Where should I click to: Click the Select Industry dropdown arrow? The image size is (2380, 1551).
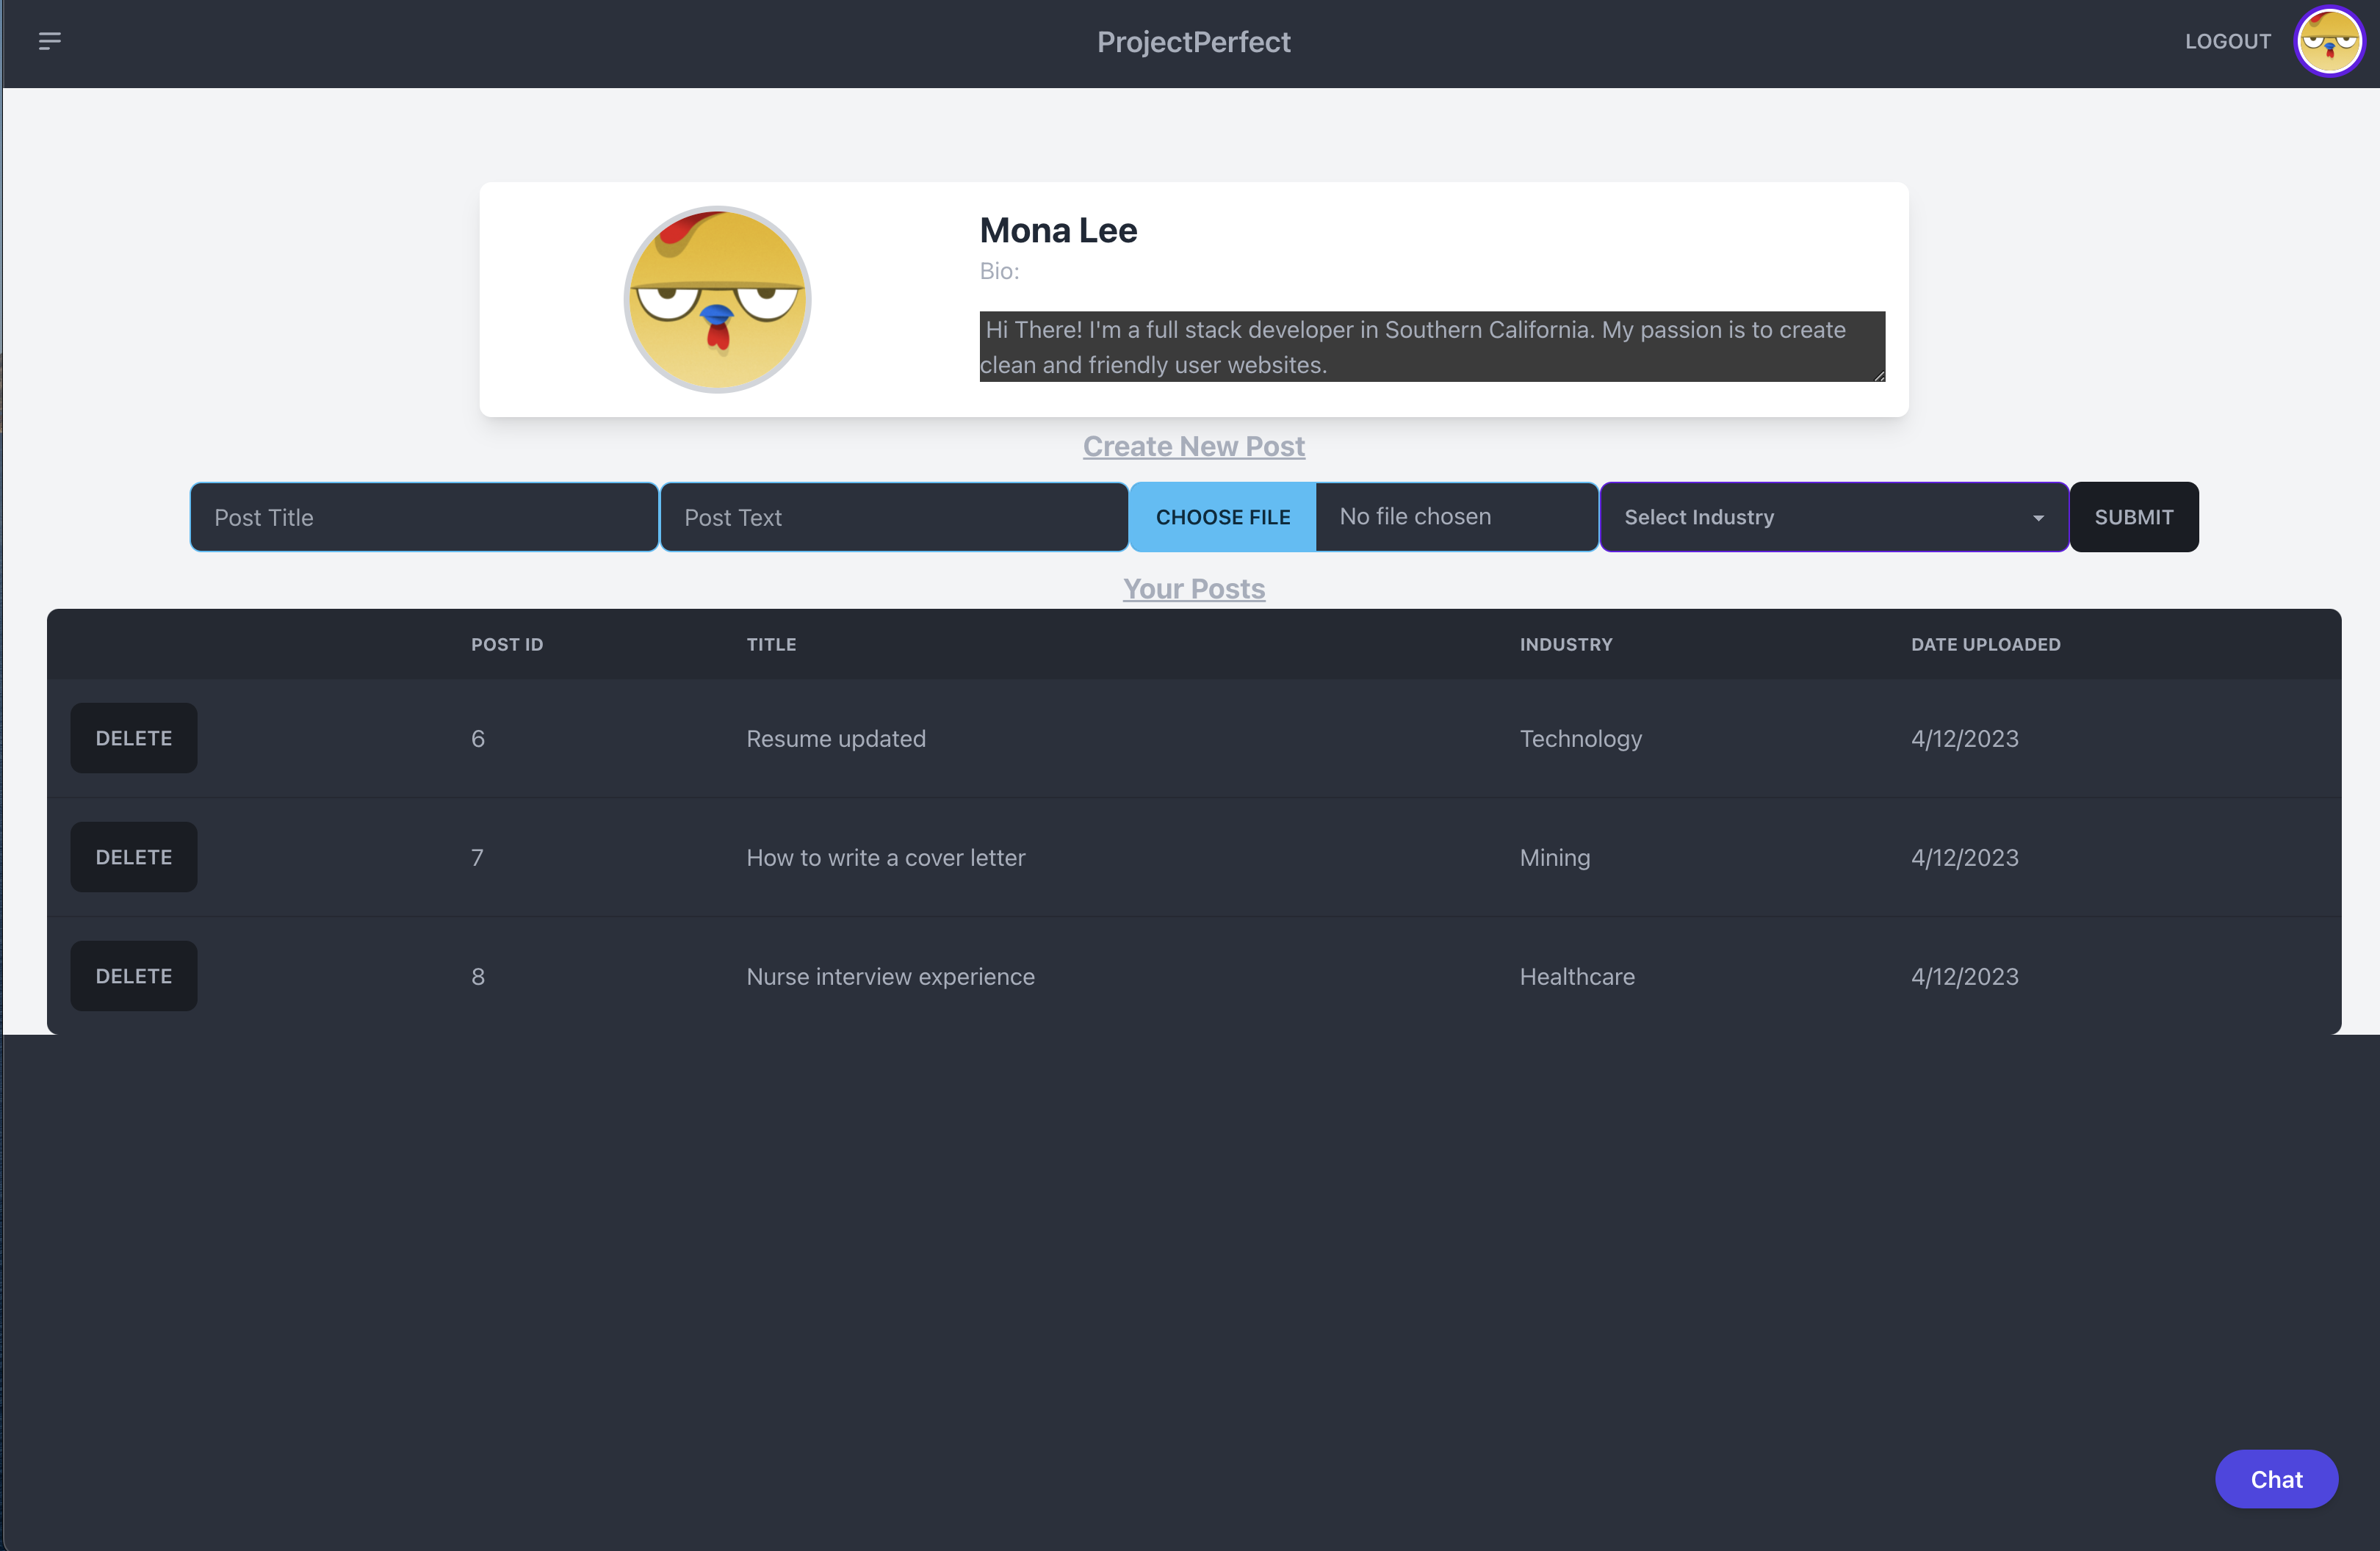click(2039, 518)
